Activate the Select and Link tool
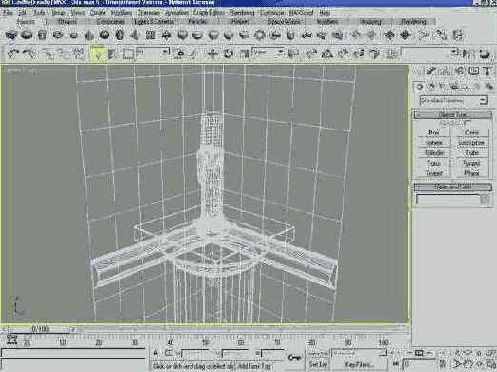Viewport: 497px width, 372px height. coord(47,53)
